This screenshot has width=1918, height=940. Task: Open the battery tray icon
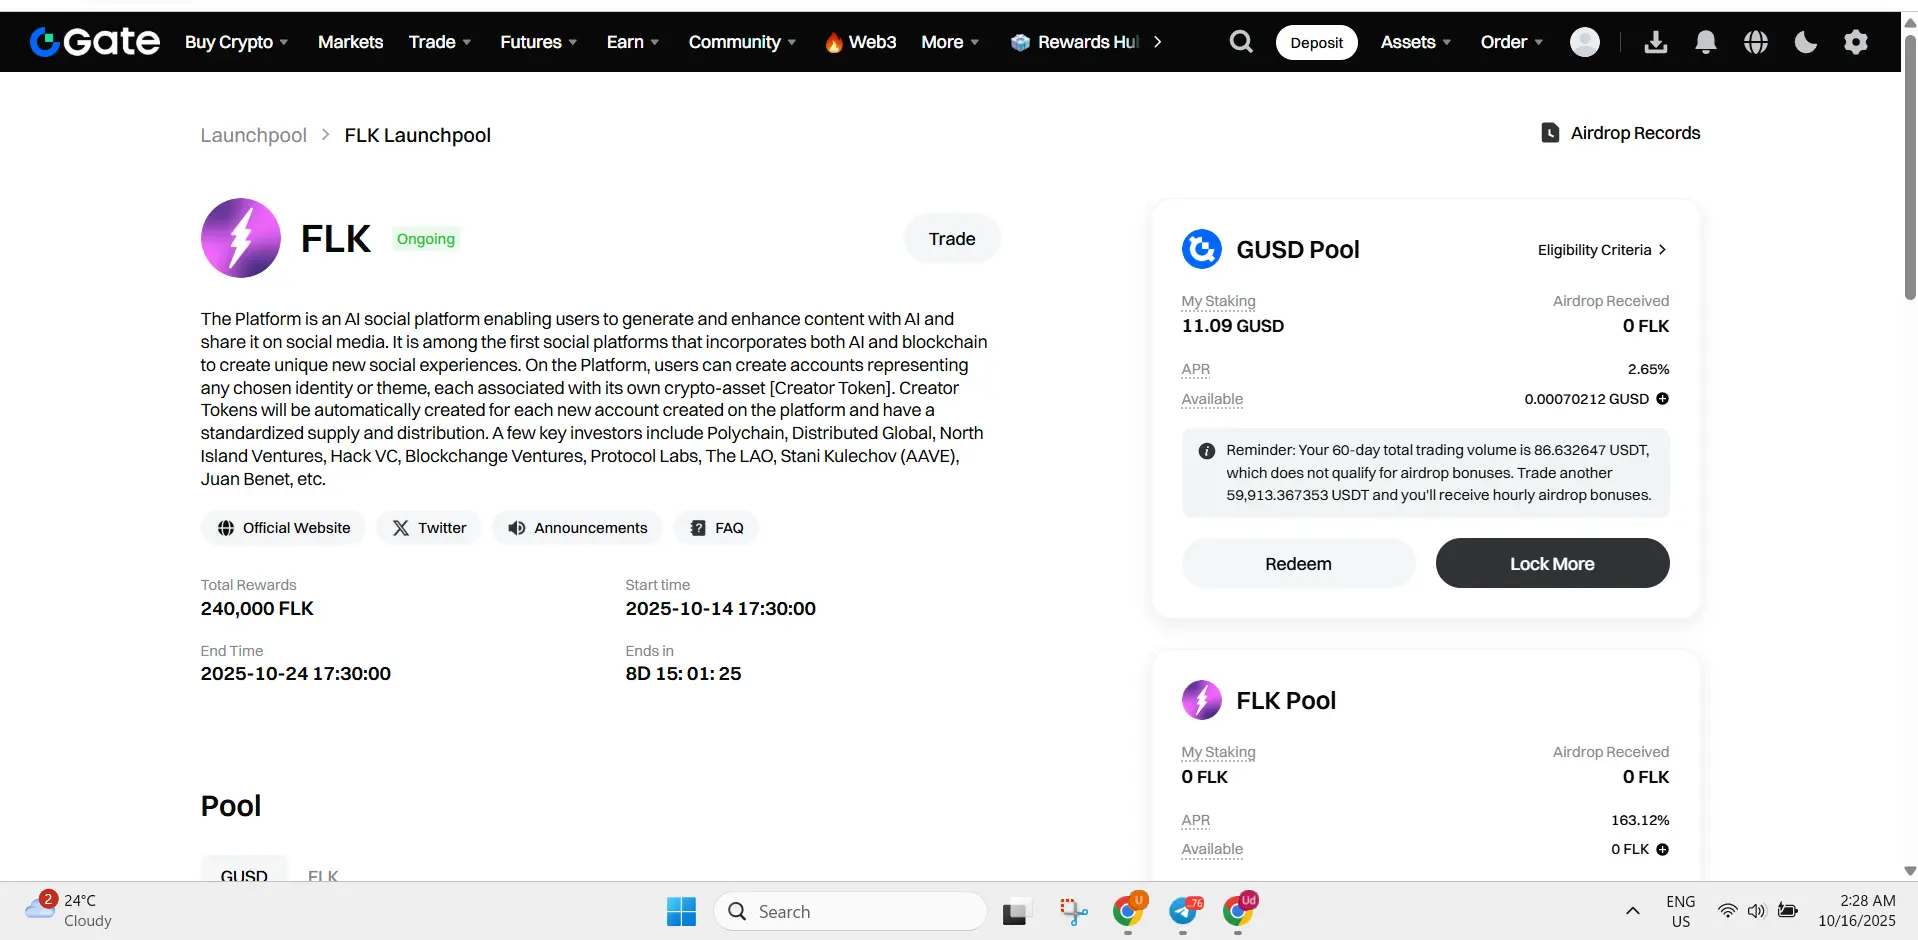coord(1788,911)
